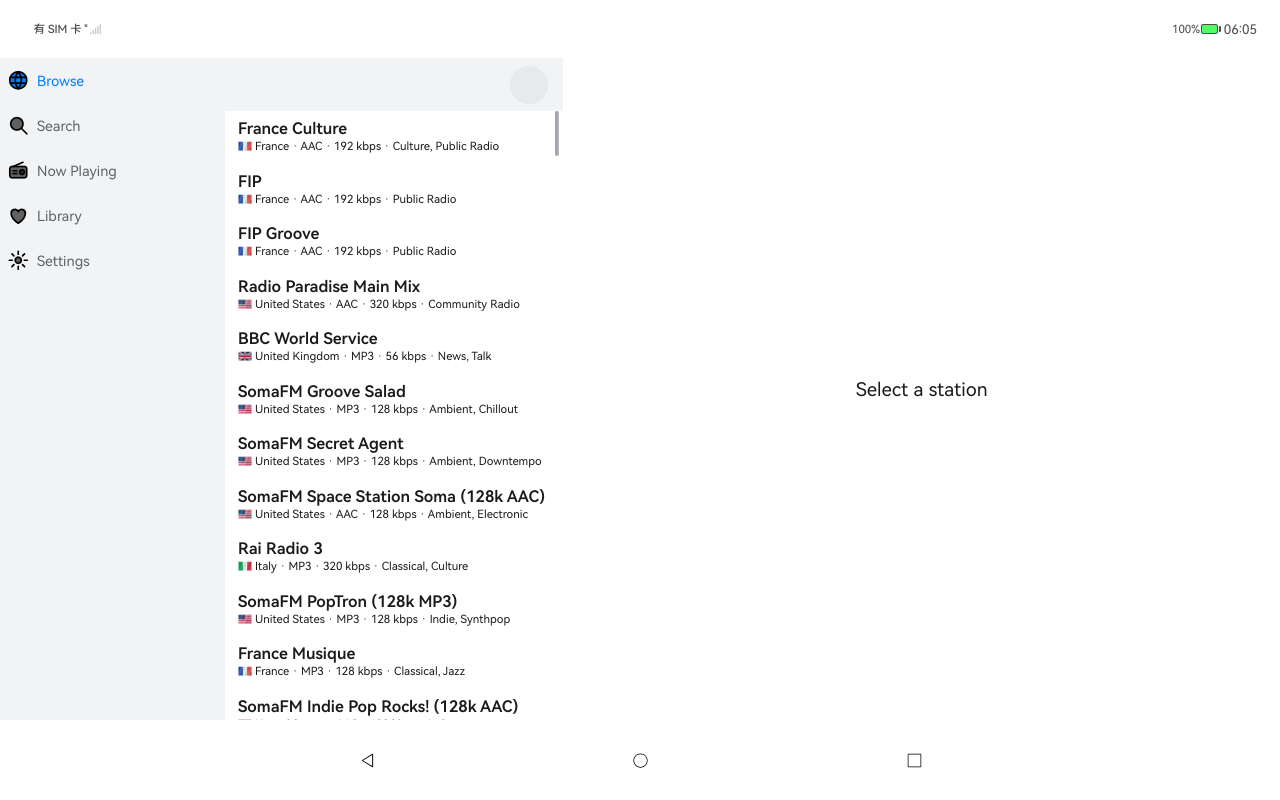Click the "Community Radio" tag text

474,304
